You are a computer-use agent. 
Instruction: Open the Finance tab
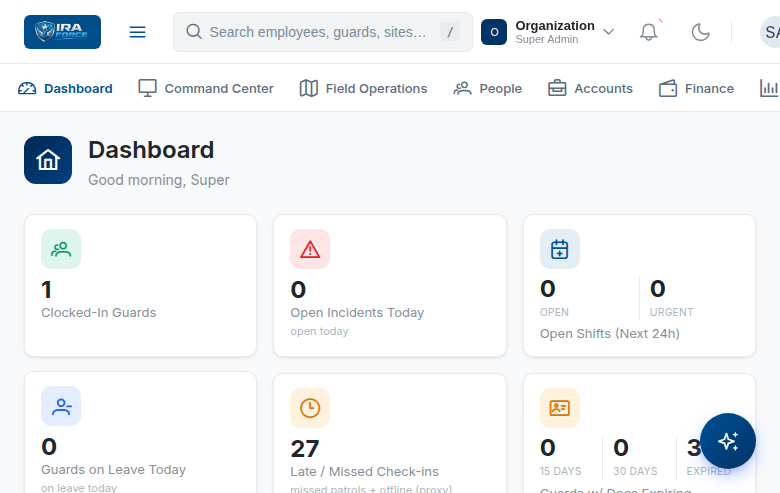click(696, 88)
